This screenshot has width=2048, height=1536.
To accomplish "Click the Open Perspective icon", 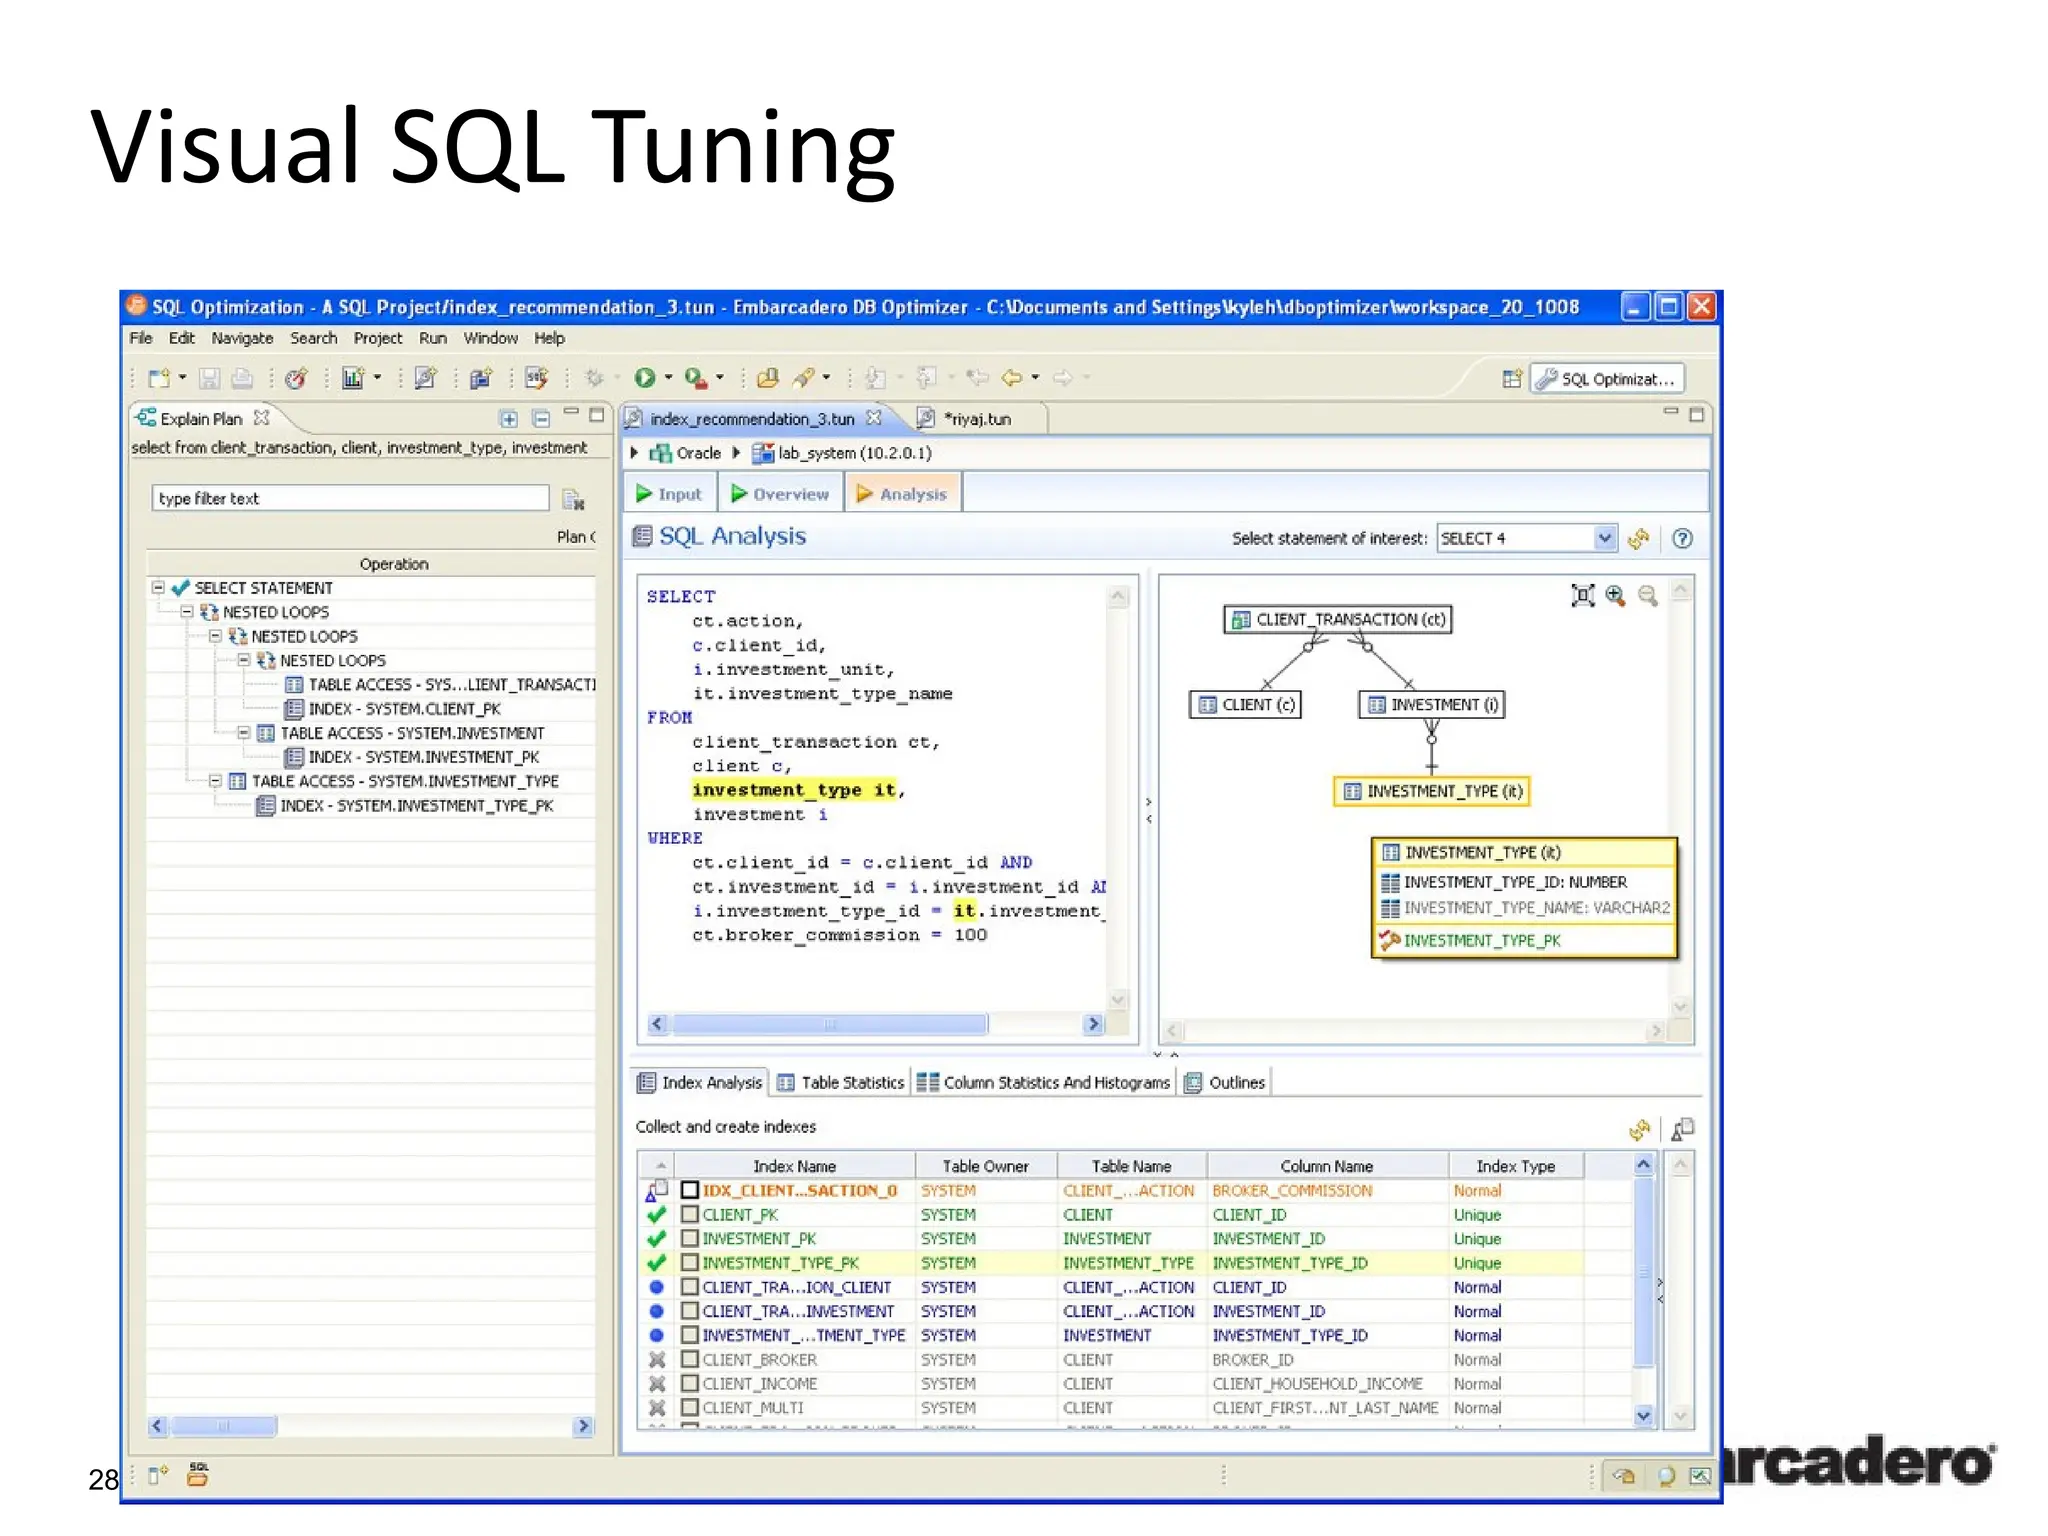I will point(1512,379).
